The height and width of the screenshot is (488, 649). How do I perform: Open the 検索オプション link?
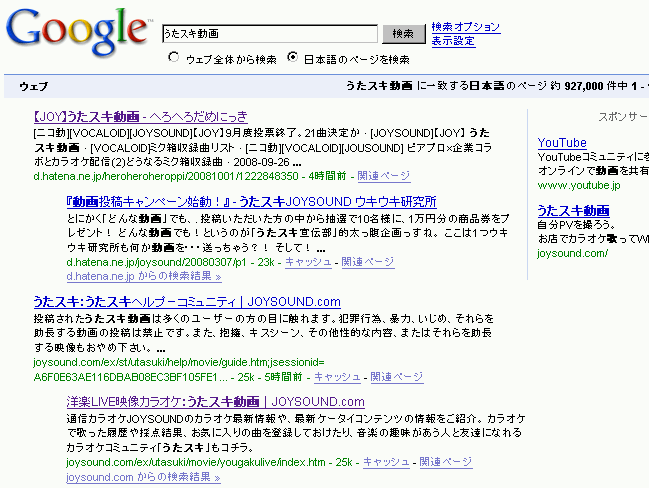(x=466, y=27)
